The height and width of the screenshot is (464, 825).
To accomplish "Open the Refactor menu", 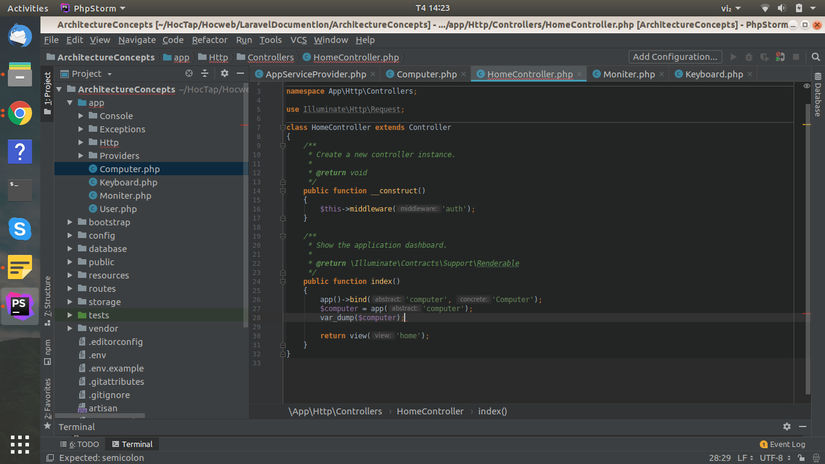I will pyautogui.click(x=209, y=40).
